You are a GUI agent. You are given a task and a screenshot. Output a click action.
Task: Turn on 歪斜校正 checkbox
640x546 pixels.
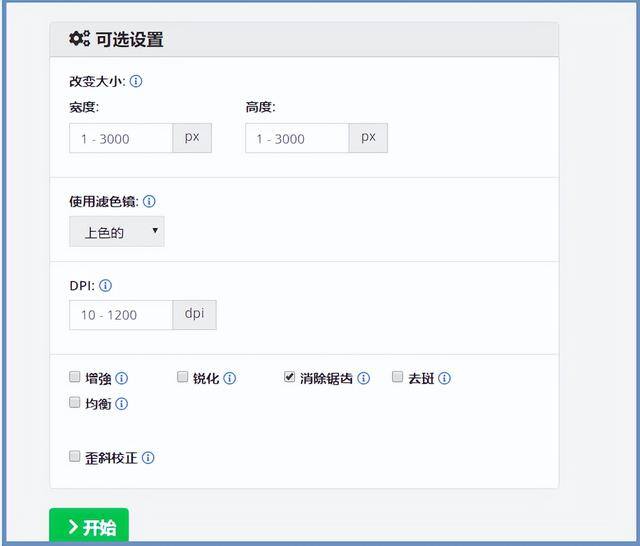tap(74, 456)
